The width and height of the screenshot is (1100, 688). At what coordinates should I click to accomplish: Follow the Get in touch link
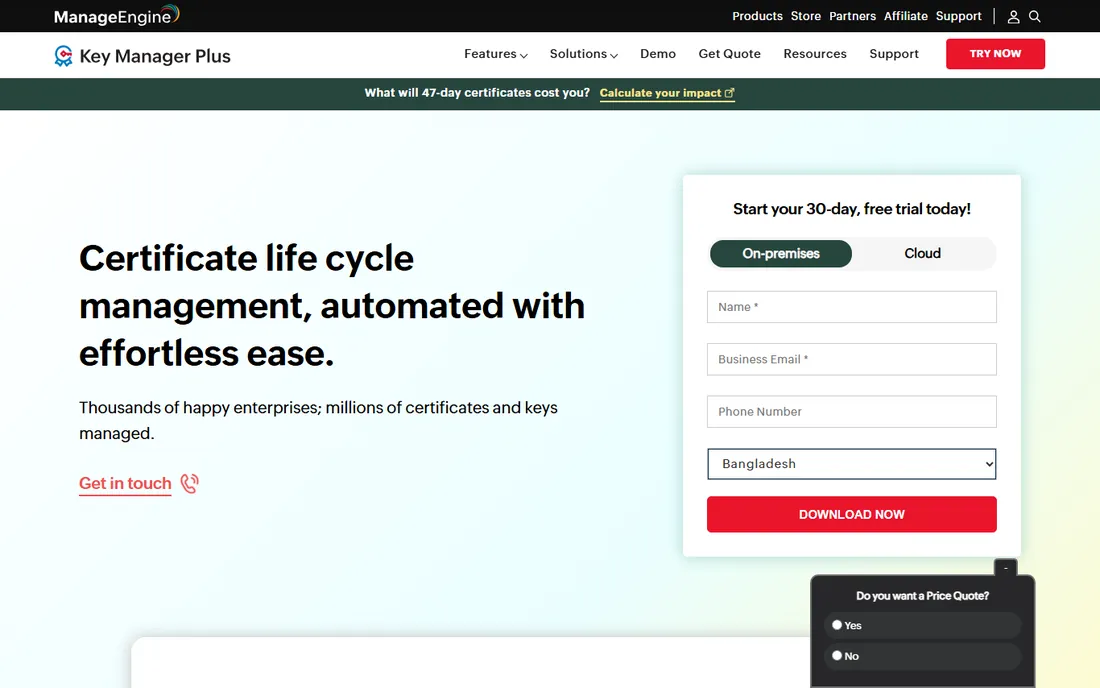coord(125,483)
